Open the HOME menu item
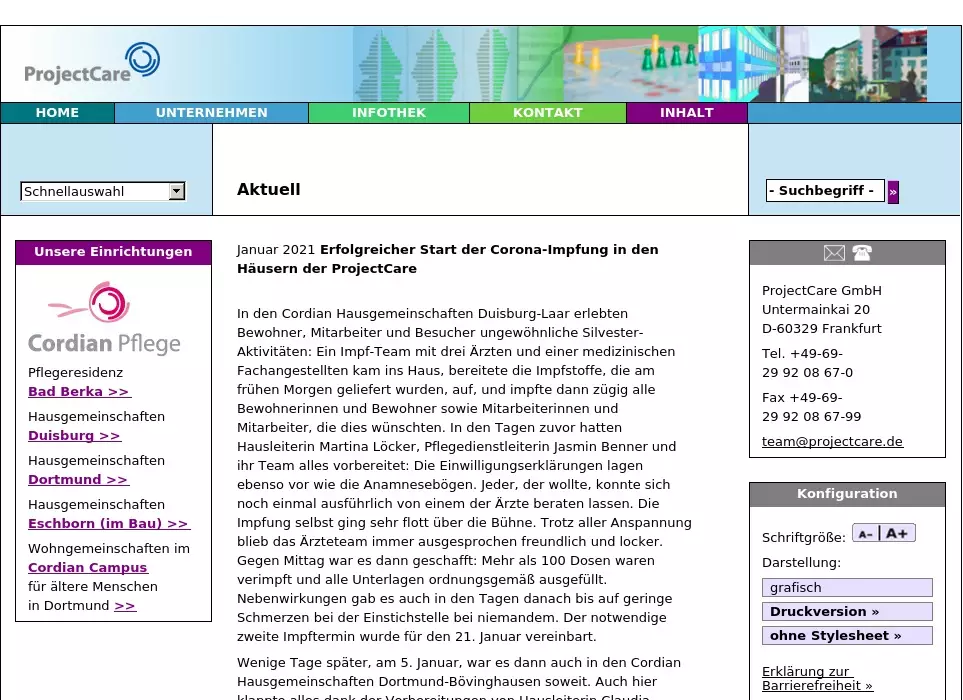 coord(57,113)
